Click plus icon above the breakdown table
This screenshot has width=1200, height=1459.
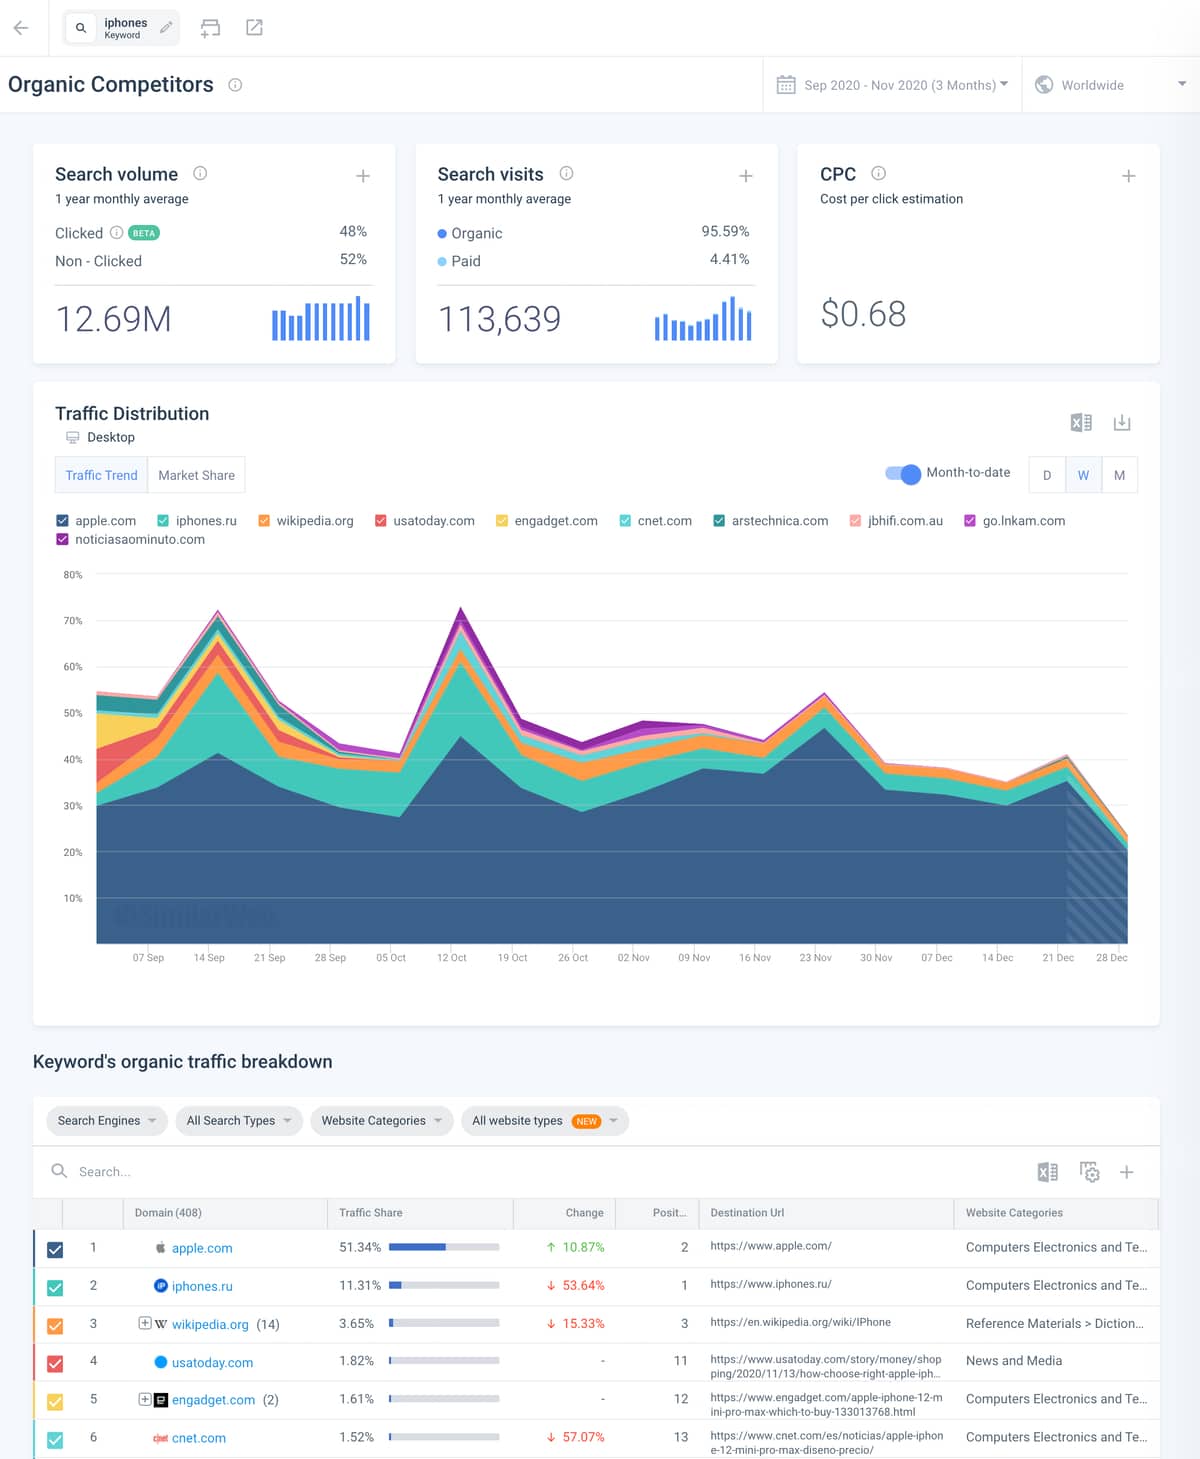1127,1172
